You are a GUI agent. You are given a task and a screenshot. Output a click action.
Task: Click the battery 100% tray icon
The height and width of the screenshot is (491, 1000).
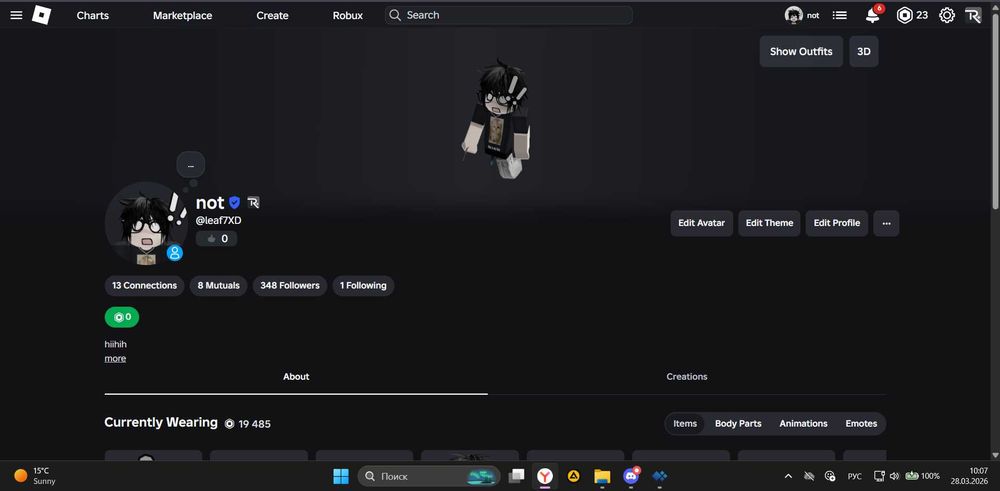point(922,476)
